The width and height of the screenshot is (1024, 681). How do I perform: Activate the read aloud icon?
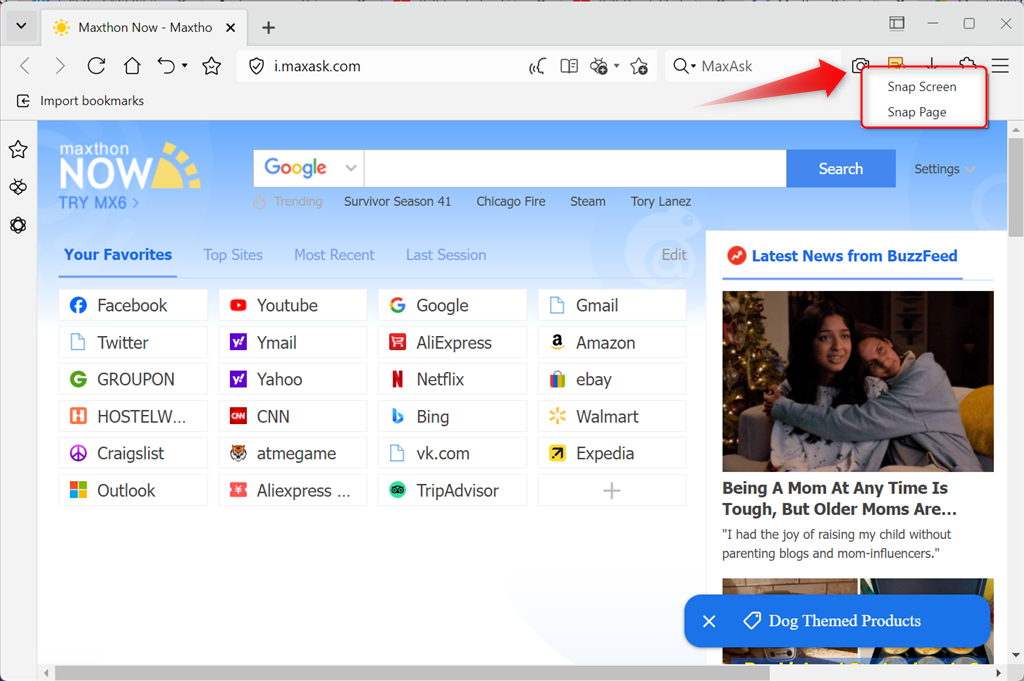537,66
